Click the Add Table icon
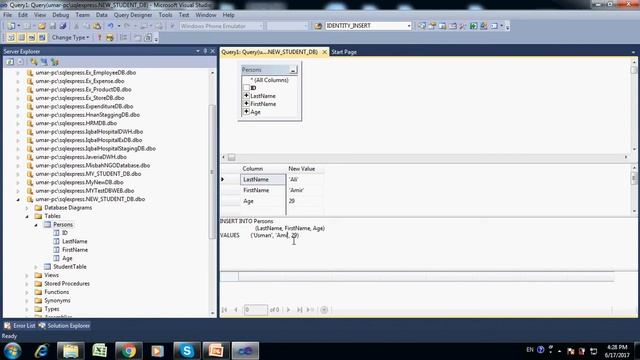 (x=138, y=38)
